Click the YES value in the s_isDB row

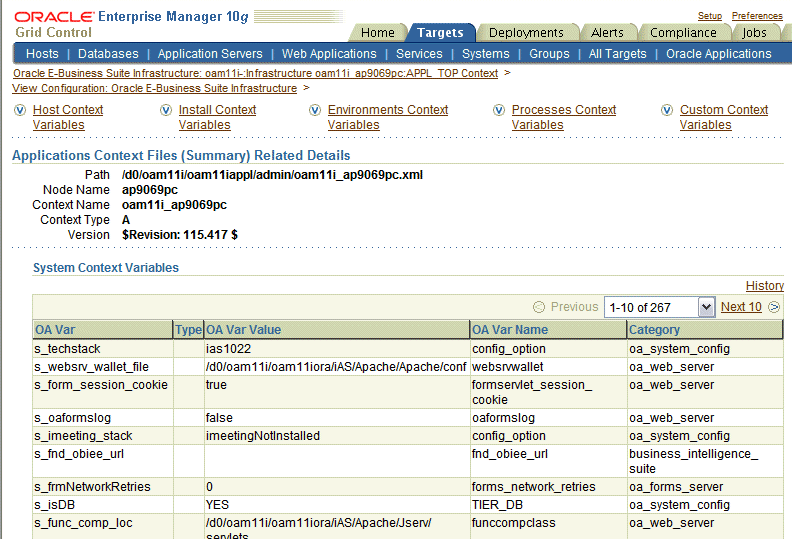pyautogui.click(x=337, y=505)
